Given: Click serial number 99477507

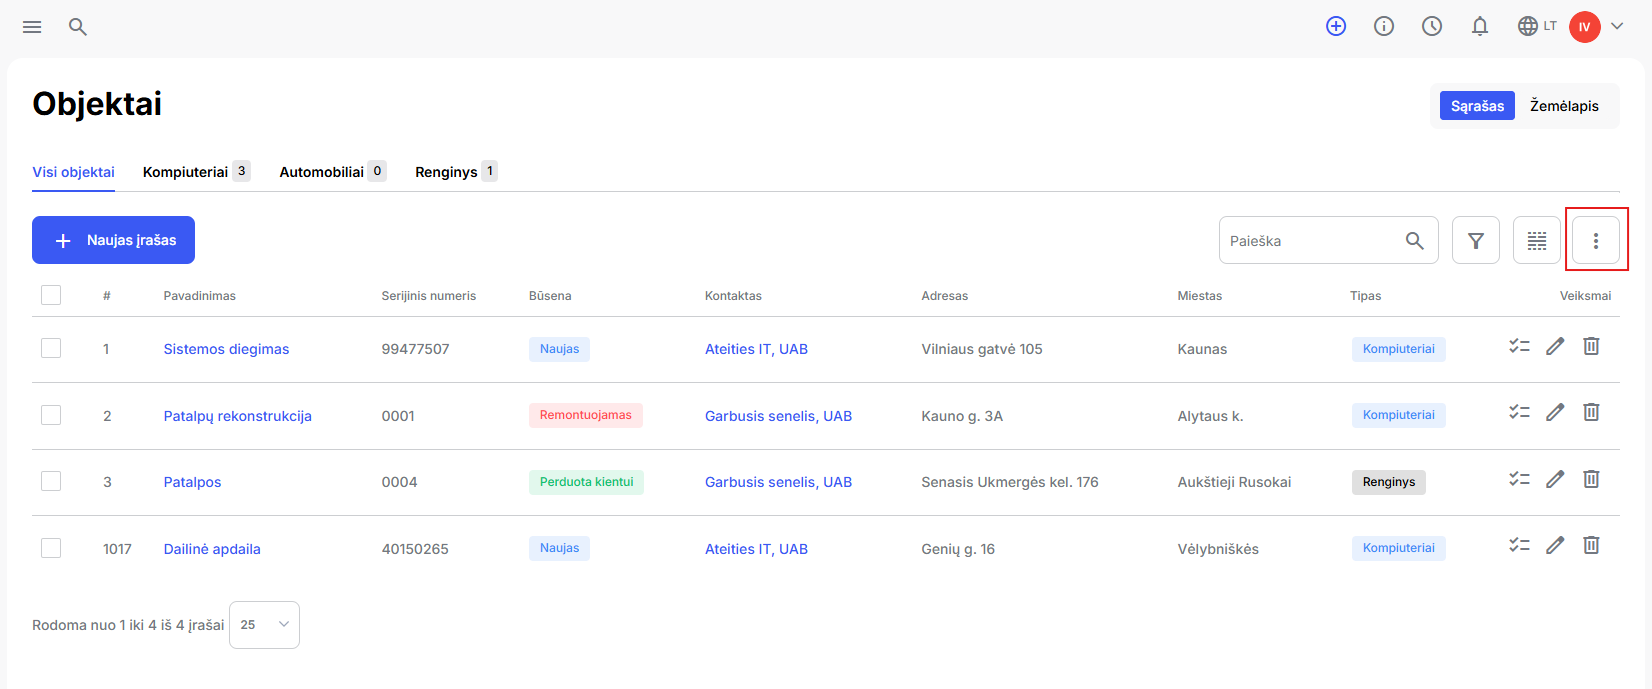Looking at the screenshot, I should coord(415,349).
